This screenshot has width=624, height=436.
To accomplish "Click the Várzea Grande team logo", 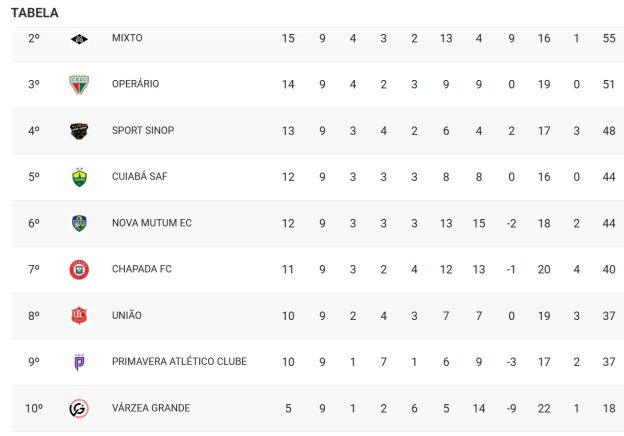I will click(x=80, y=408).
